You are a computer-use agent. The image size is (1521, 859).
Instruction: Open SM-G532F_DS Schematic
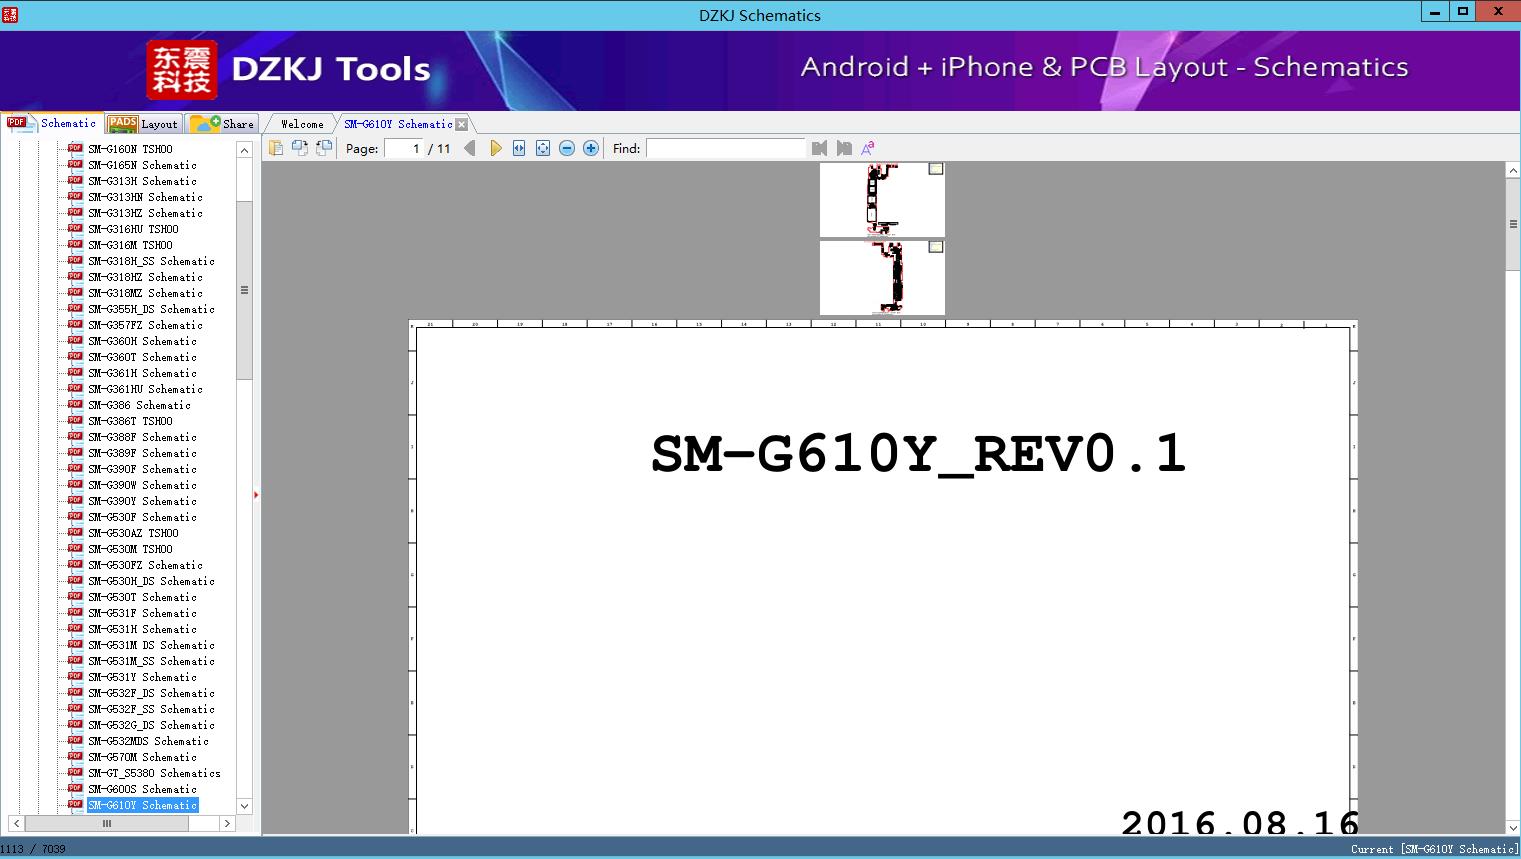pos(151,693)
